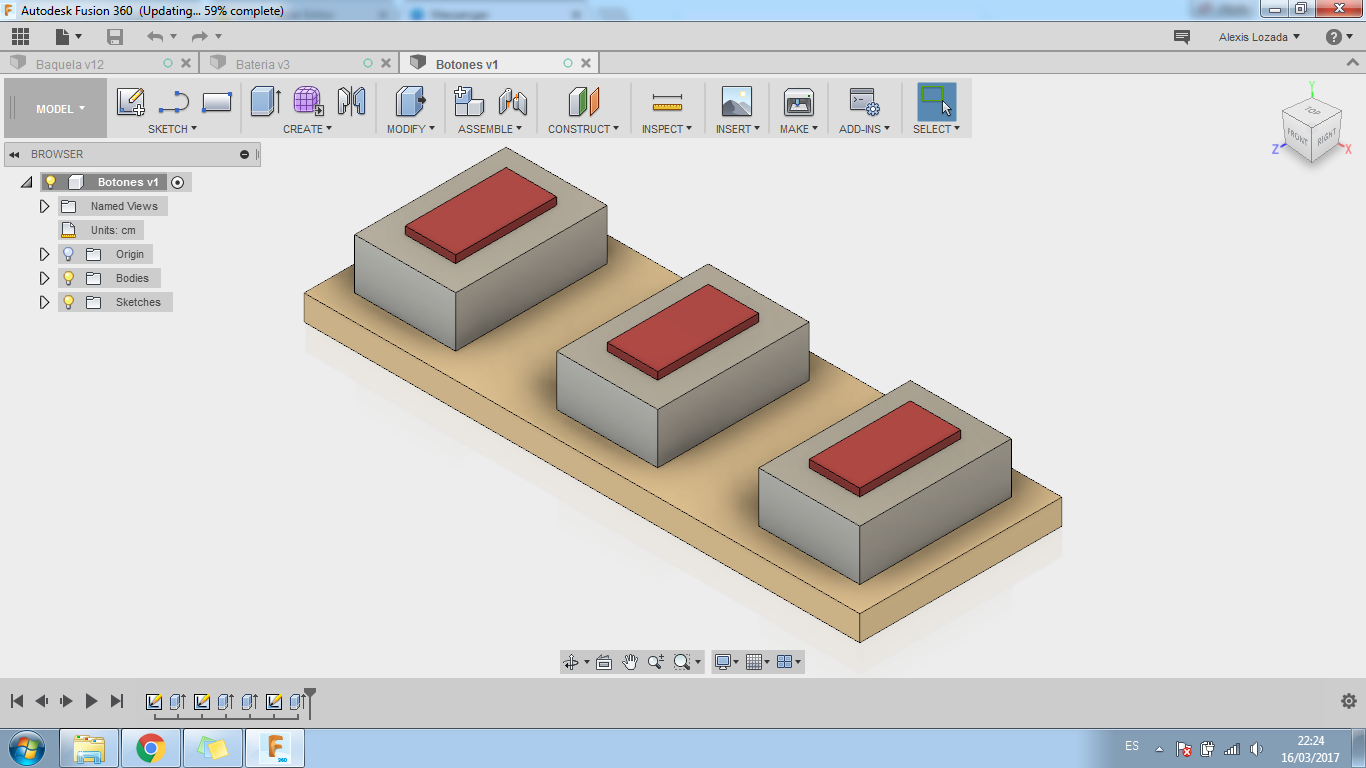Click the 3D Print icon in Make
Image resolution: width=1366 pixels, height=768 pixels.
pos(799,102)
